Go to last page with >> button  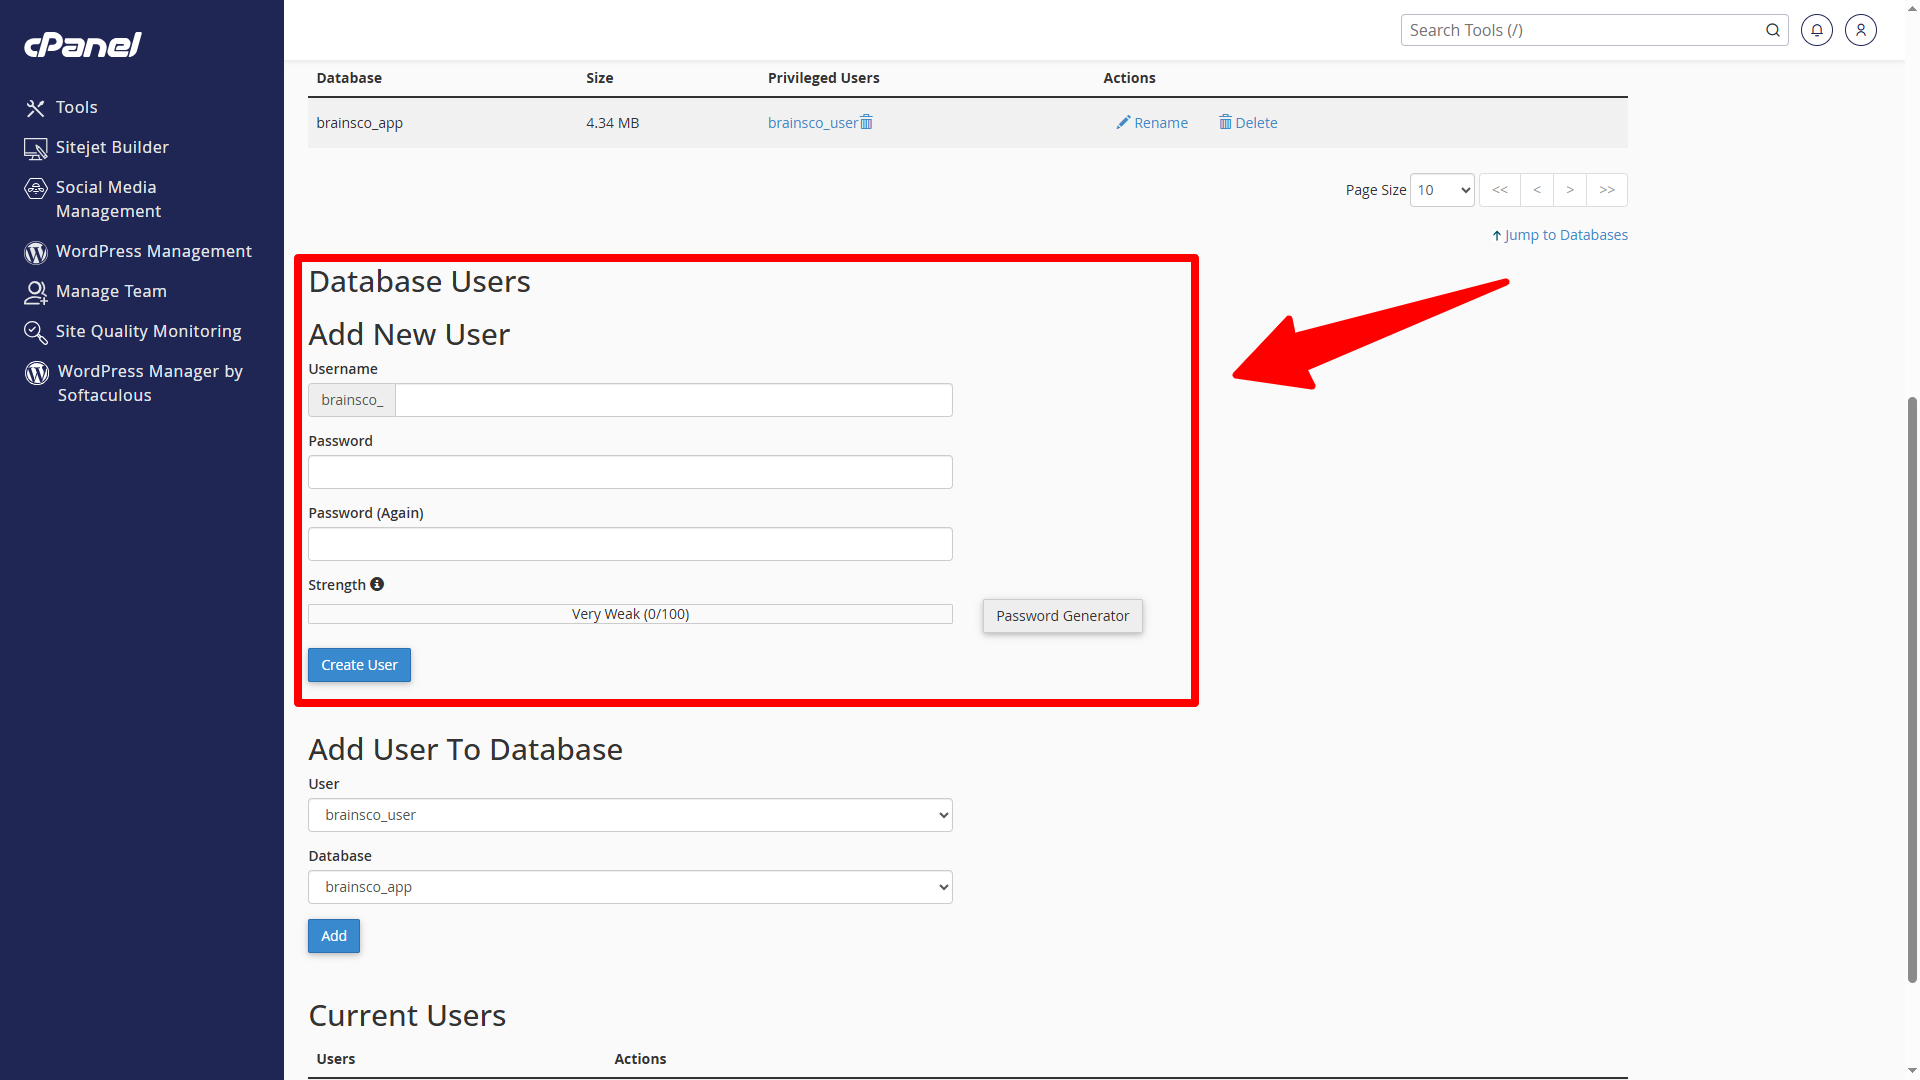click(x=1607, y=190)
